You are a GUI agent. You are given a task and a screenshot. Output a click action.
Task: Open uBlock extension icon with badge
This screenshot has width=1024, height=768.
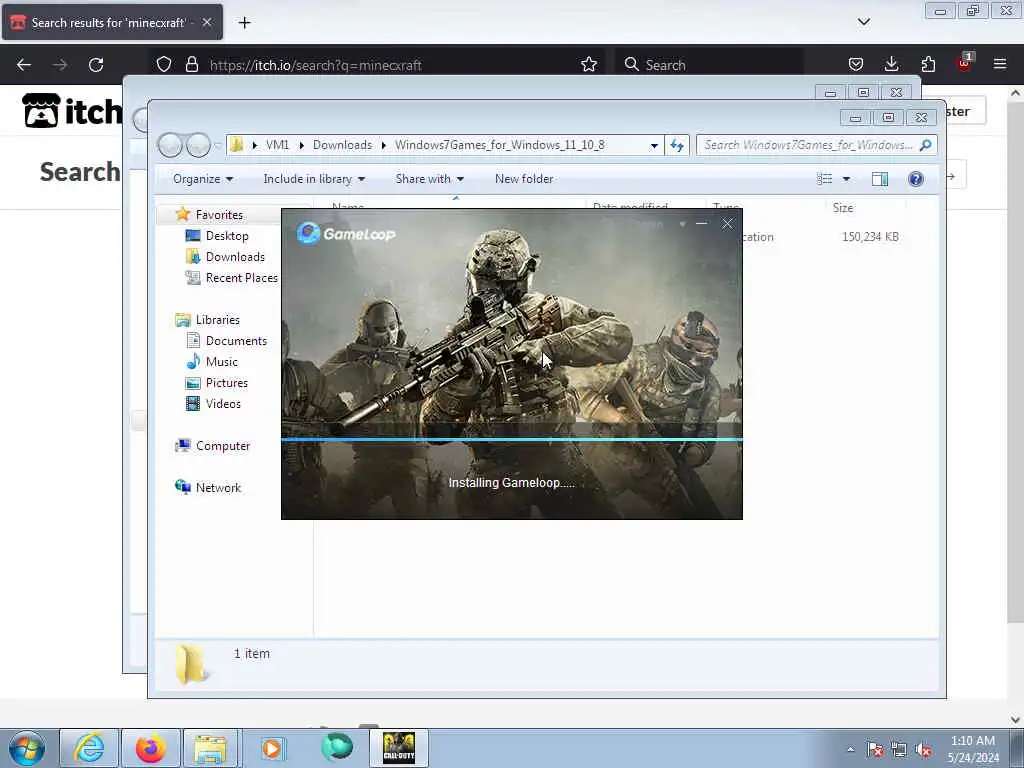tap(965, 63)
